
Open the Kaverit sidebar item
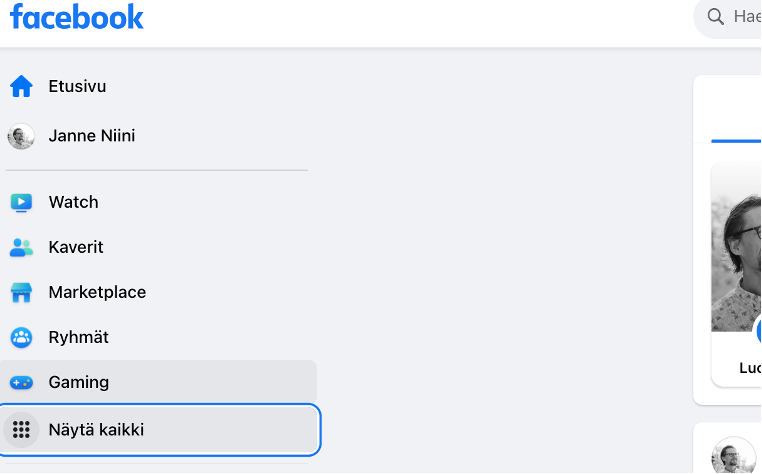click(76, 247)
